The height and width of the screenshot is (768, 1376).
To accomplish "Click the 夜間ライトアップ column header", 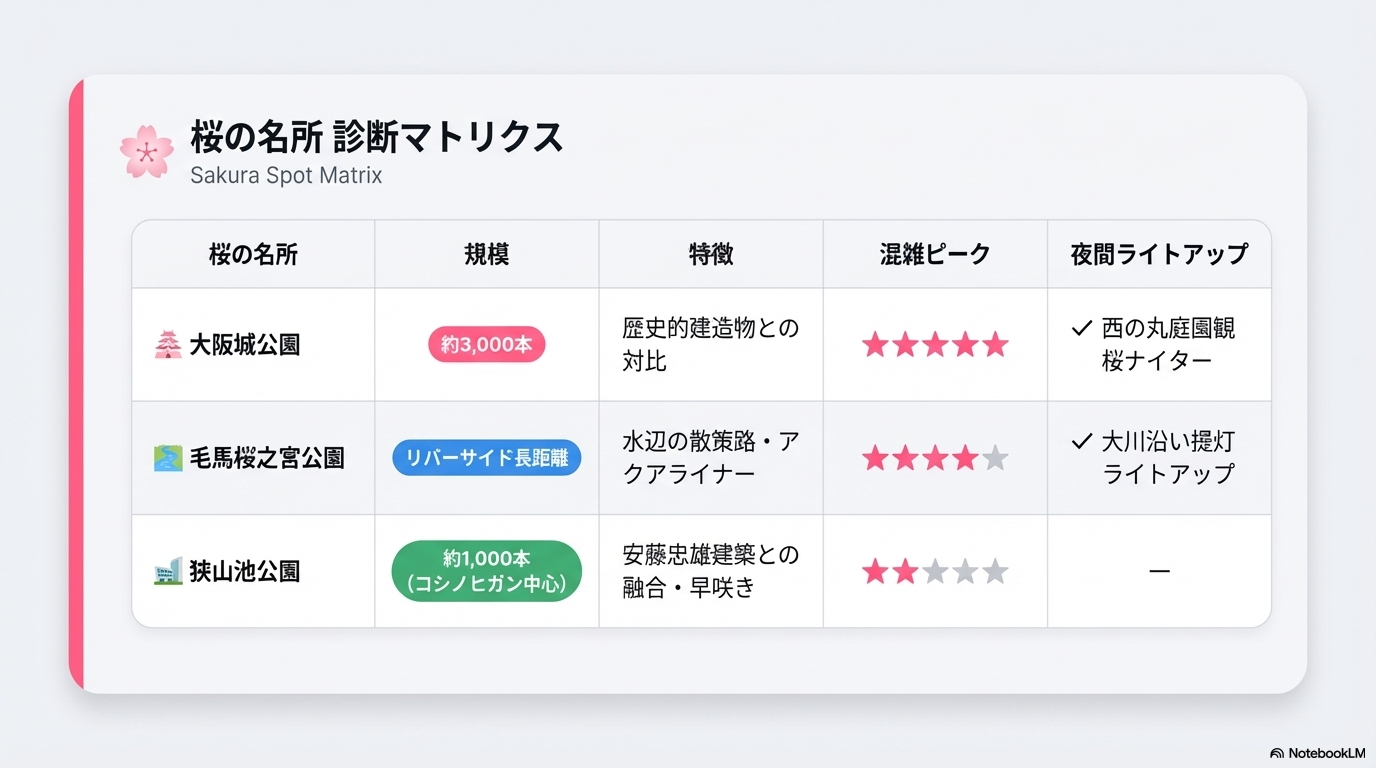I will click(1159, 254).
